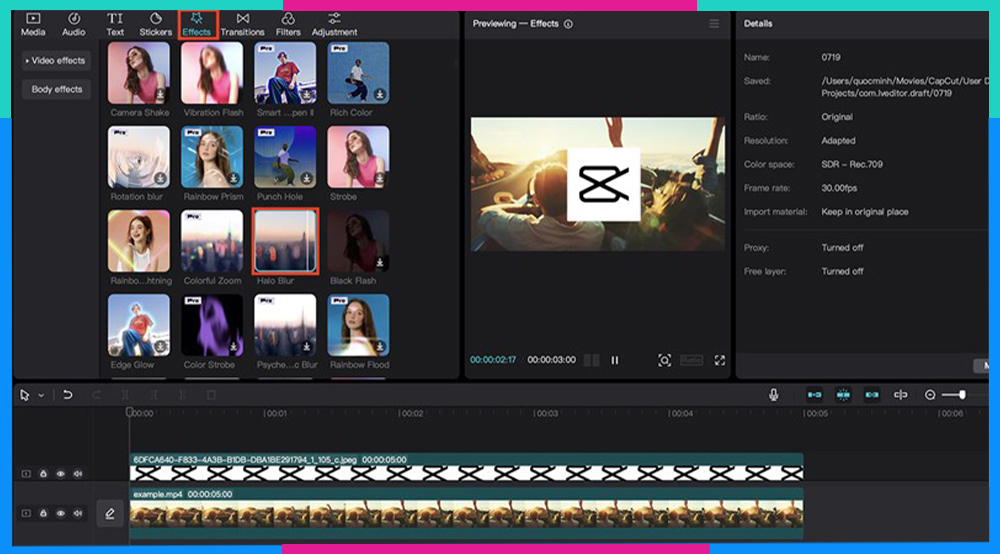The width and height of the screenshot is (1000, 554).
Task: Choose the selection cursor tool
Action: 24,395
